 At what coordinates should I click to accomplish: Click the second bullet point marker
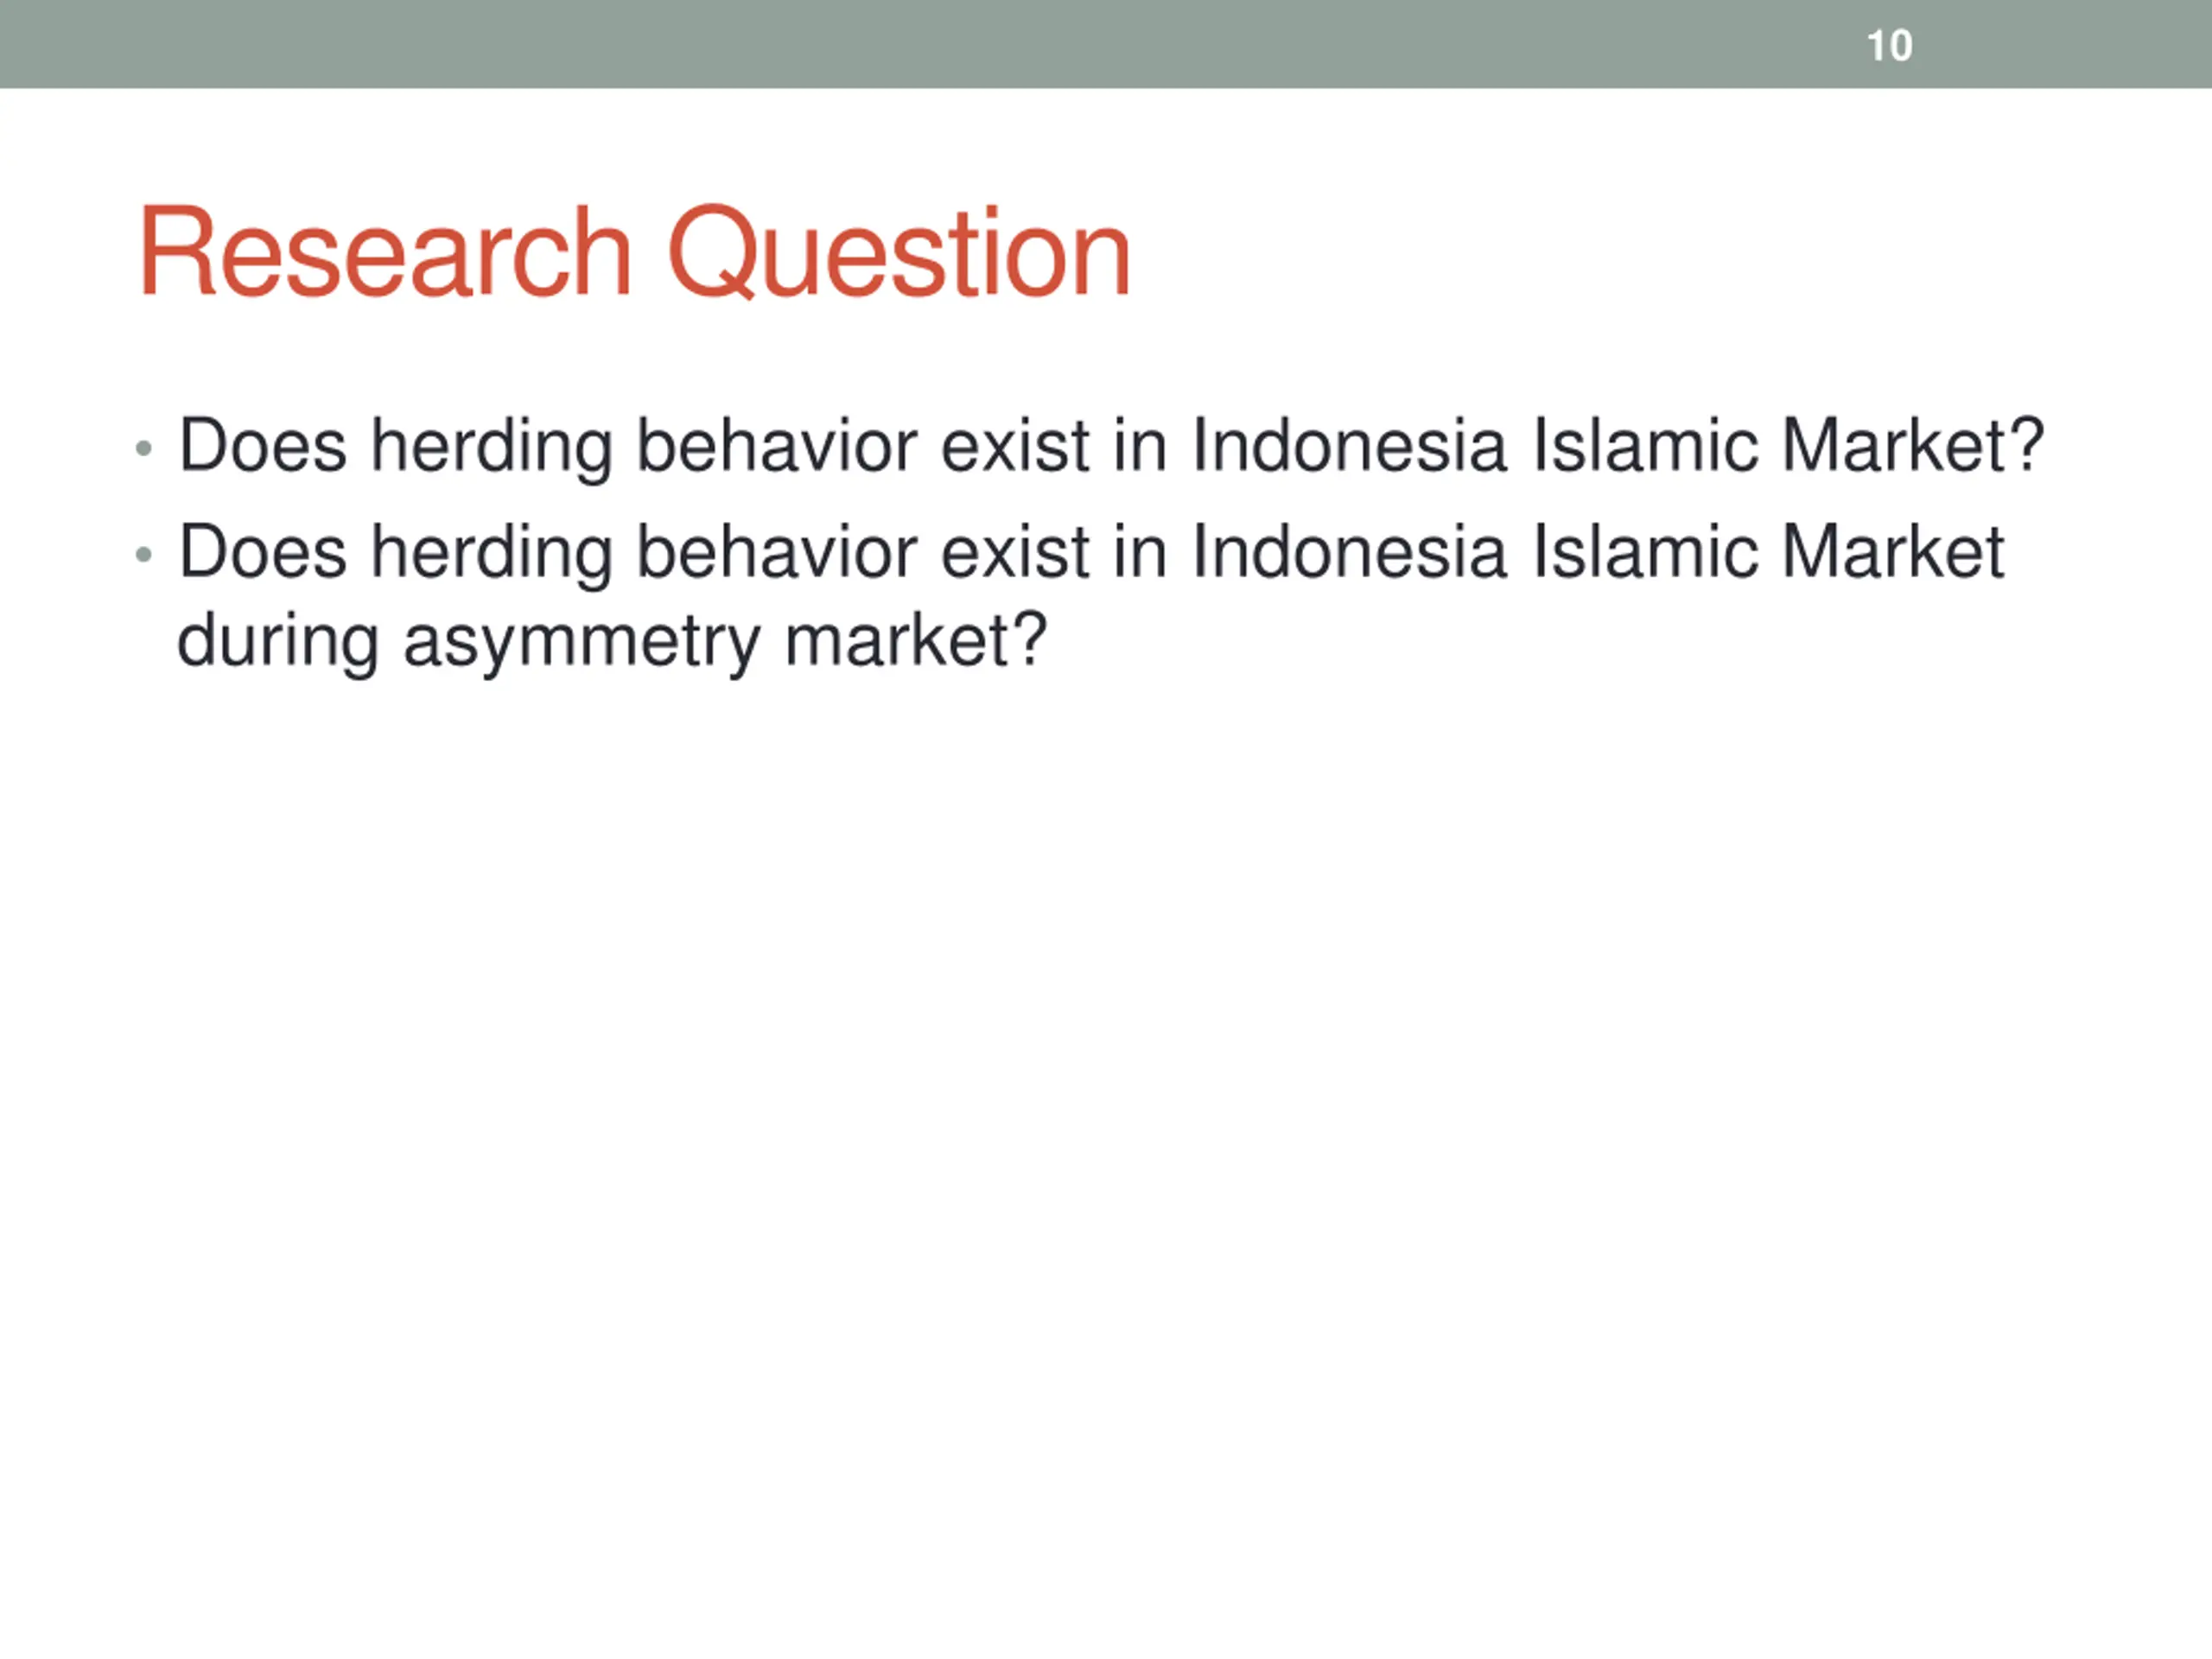[144, 554]
